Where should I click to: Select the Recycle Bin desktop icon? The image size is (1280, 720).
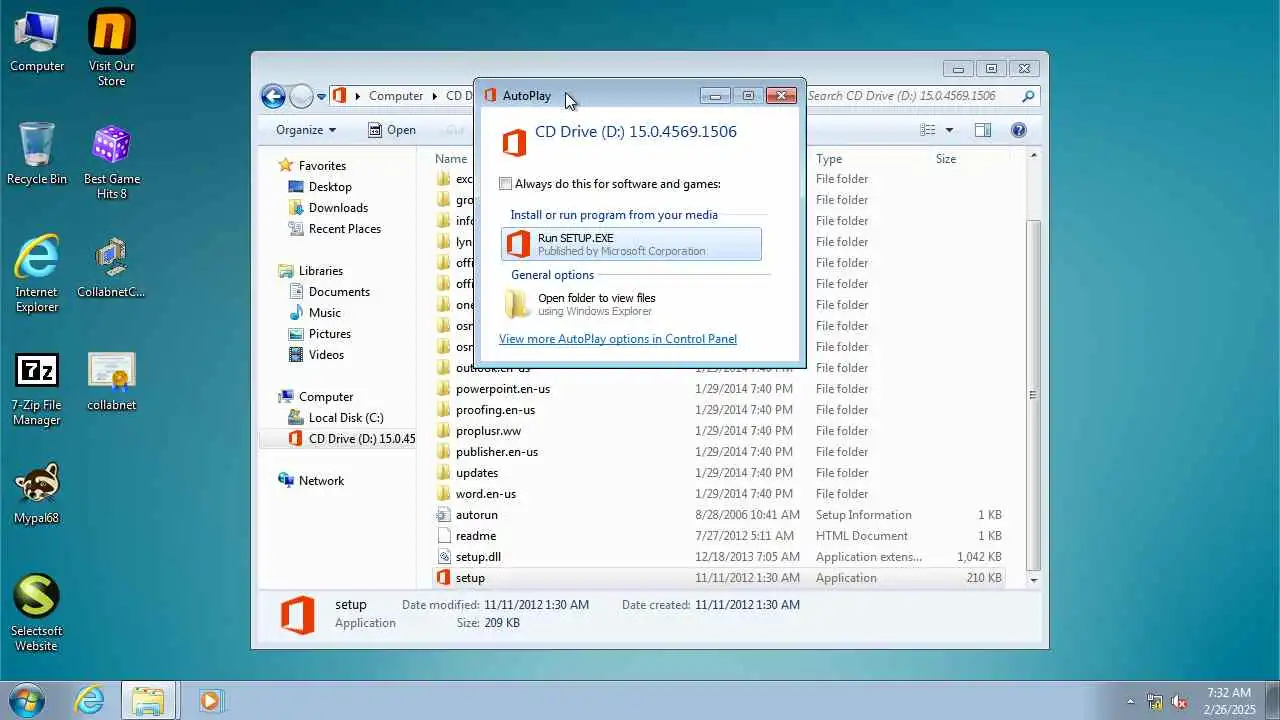[37, 154]
